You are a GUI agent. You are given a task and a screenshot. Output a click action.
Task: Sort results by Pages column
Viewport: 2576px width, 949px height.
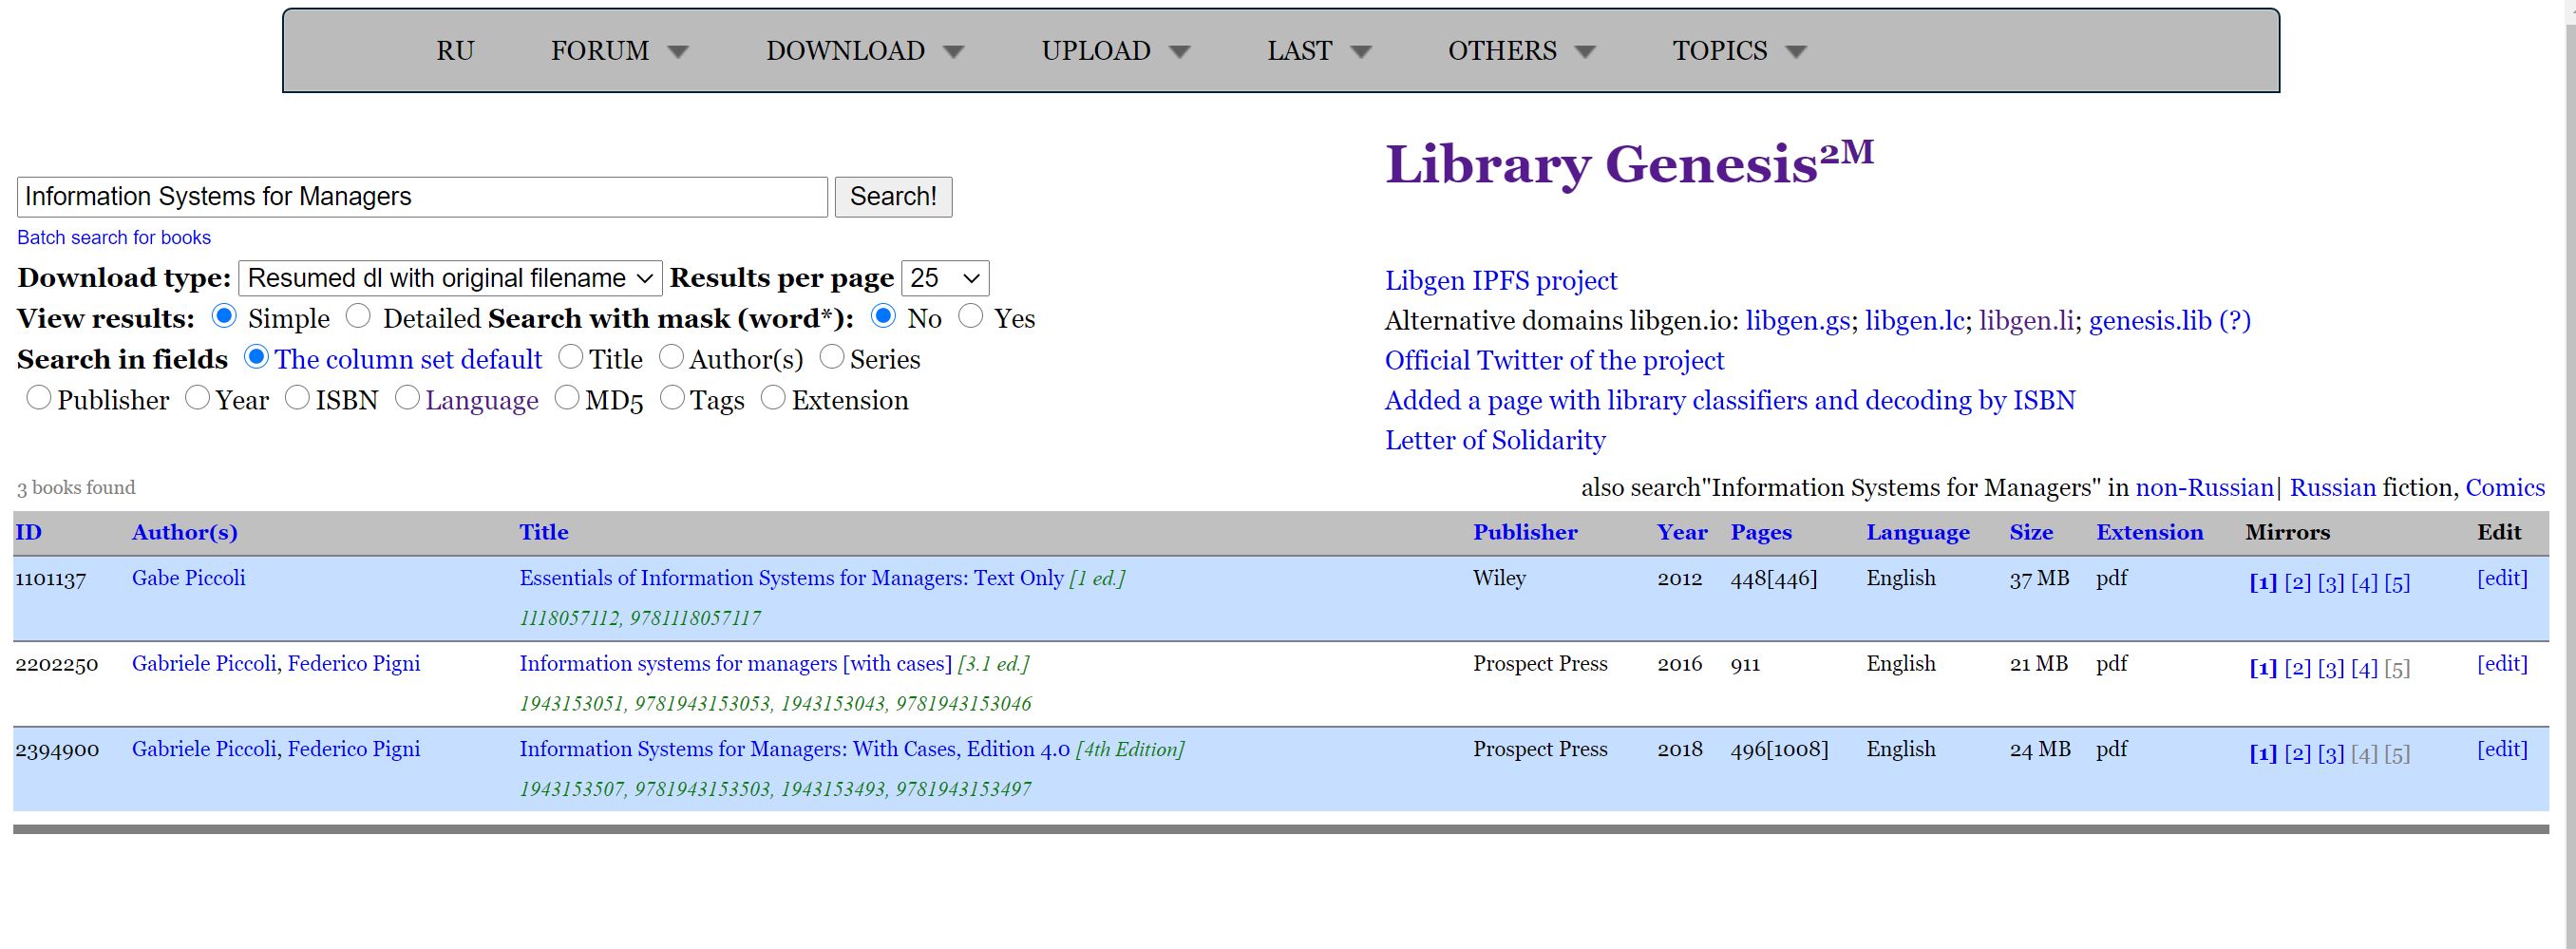[1761, 533]
